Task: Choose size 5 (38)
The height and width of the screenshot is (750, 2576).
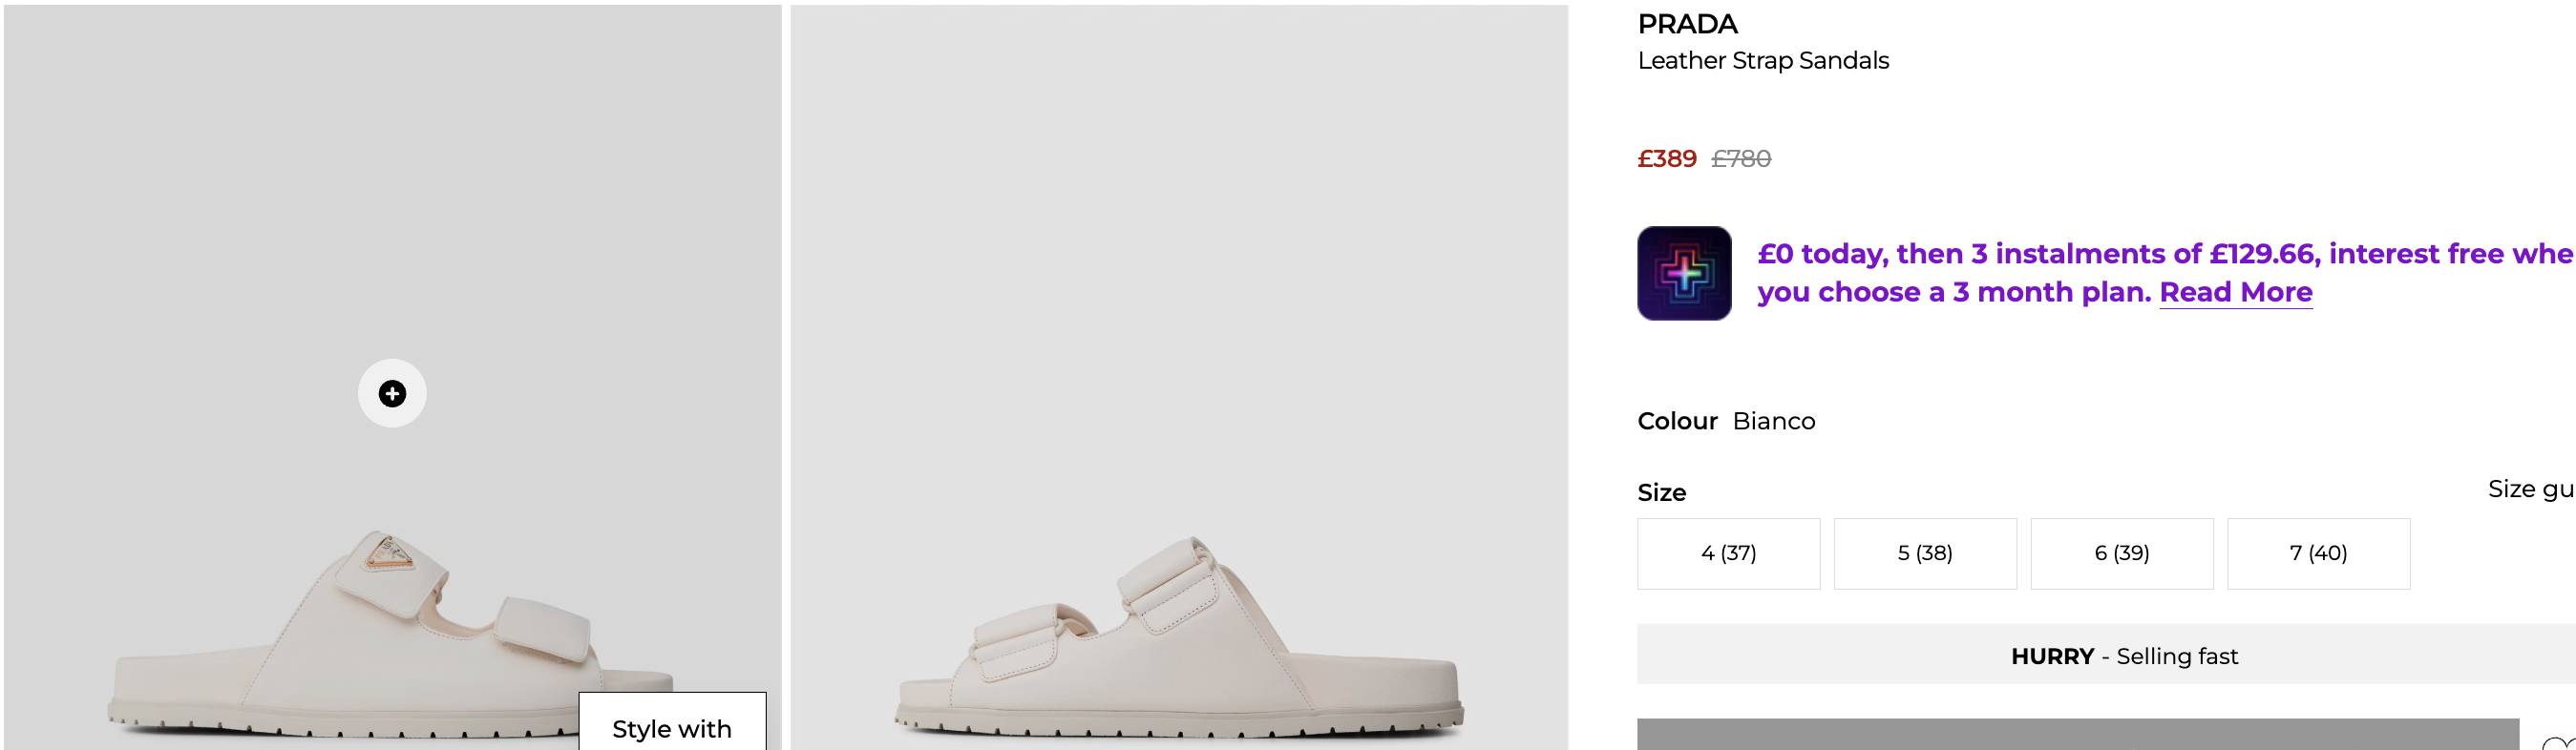Action: pos(1925,553)
